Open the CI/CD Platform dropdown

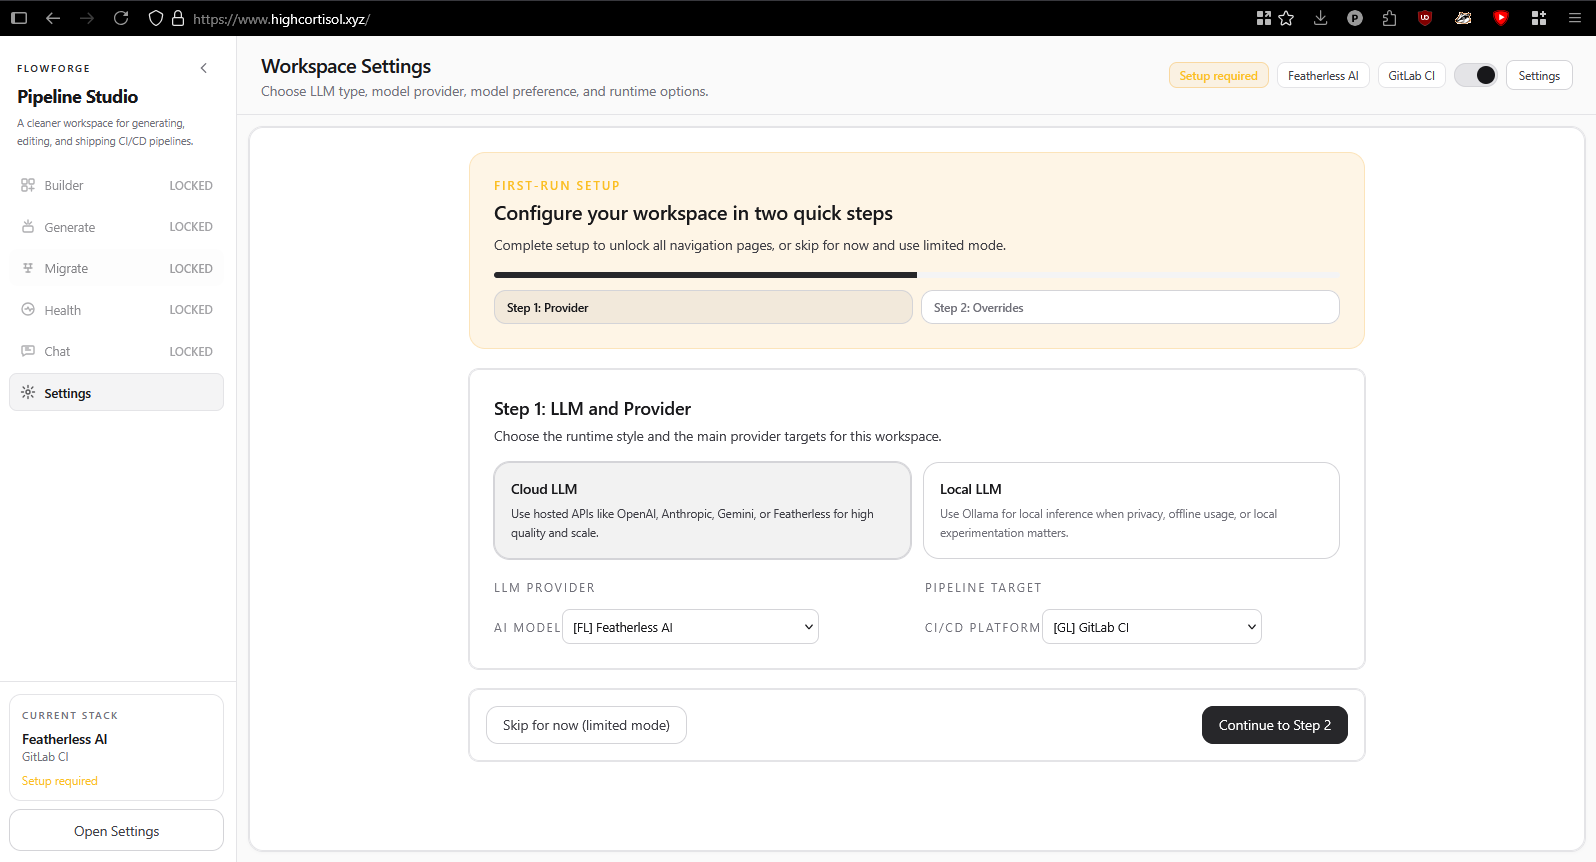click(1151, 627)
